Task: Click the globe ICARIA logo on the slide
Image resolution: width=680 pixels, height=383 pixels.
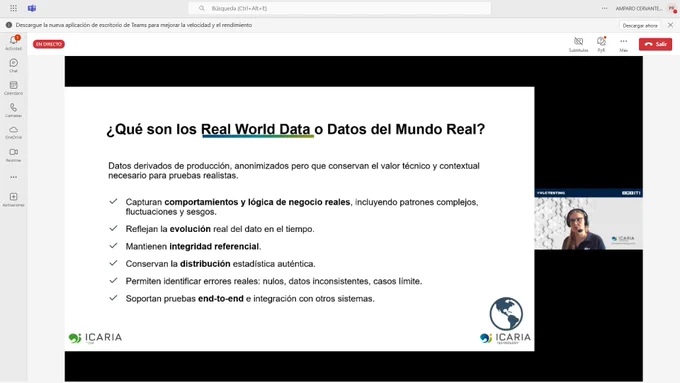Action: (506, 321)
